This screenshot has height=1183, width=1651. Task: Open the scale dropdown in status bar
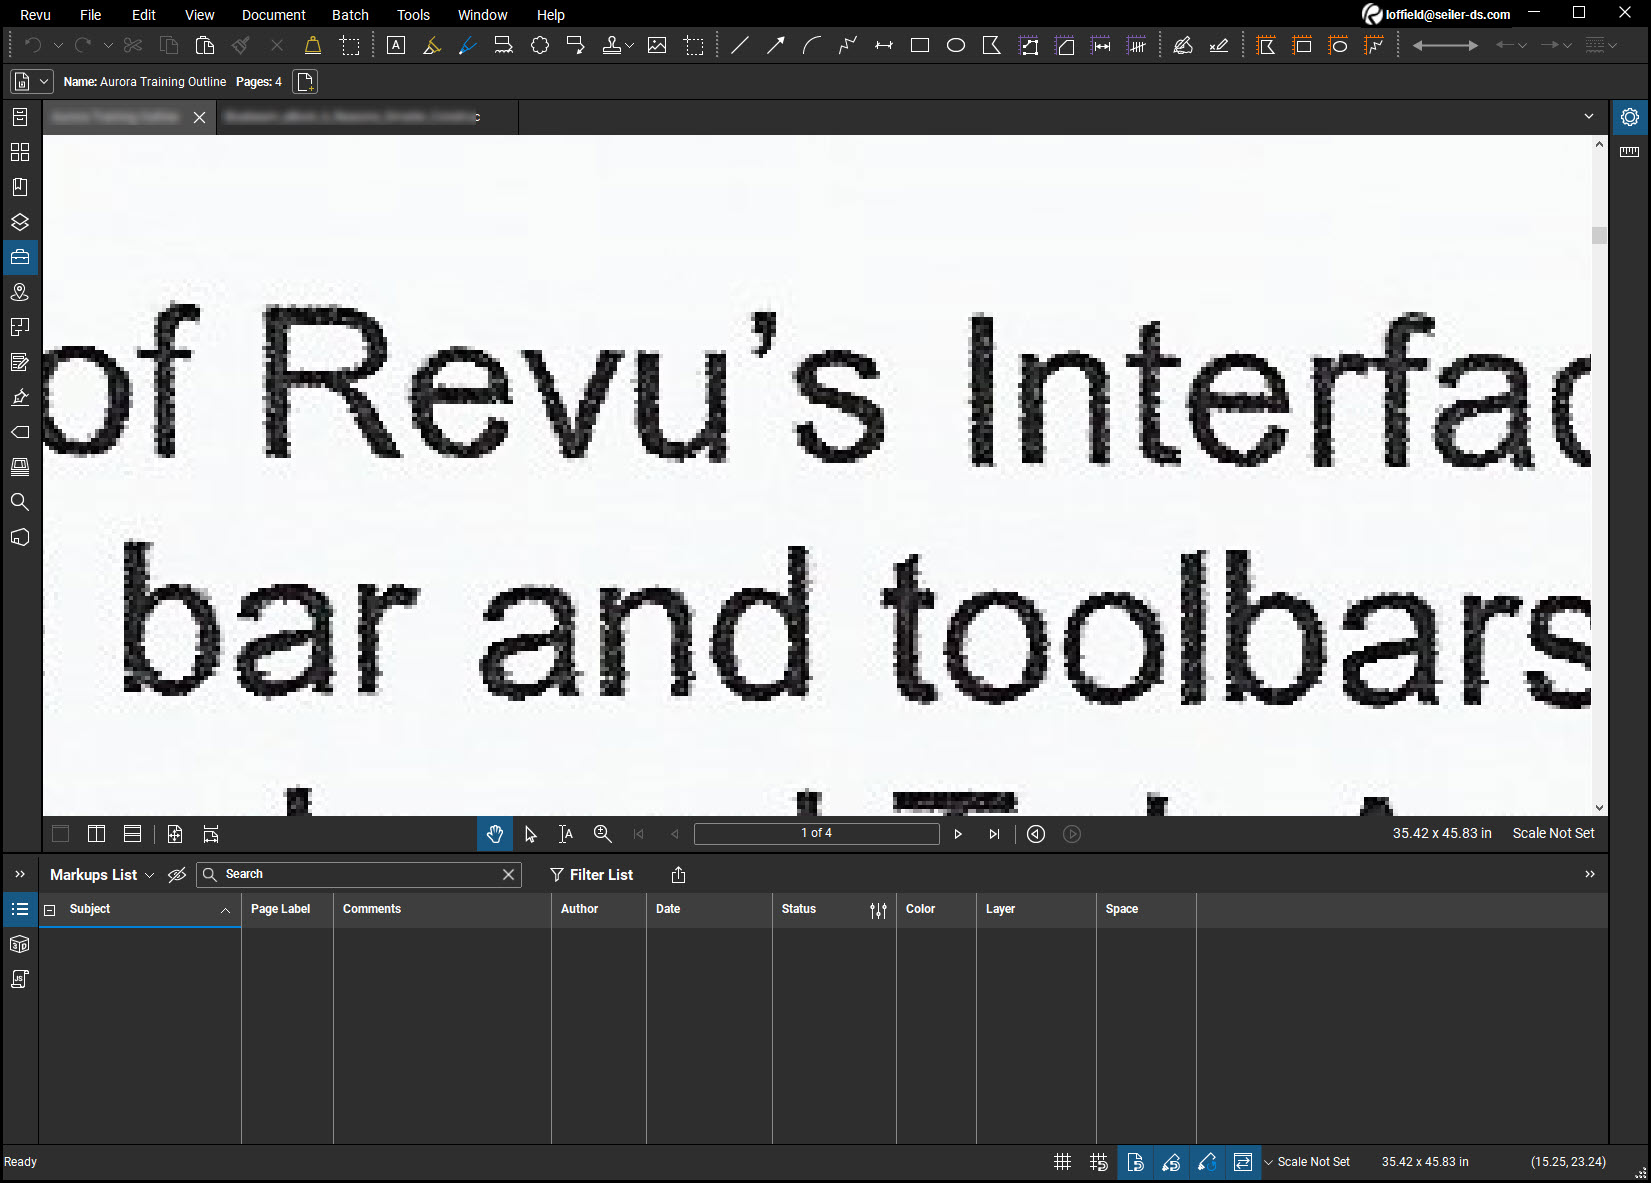point(1269,1162)
